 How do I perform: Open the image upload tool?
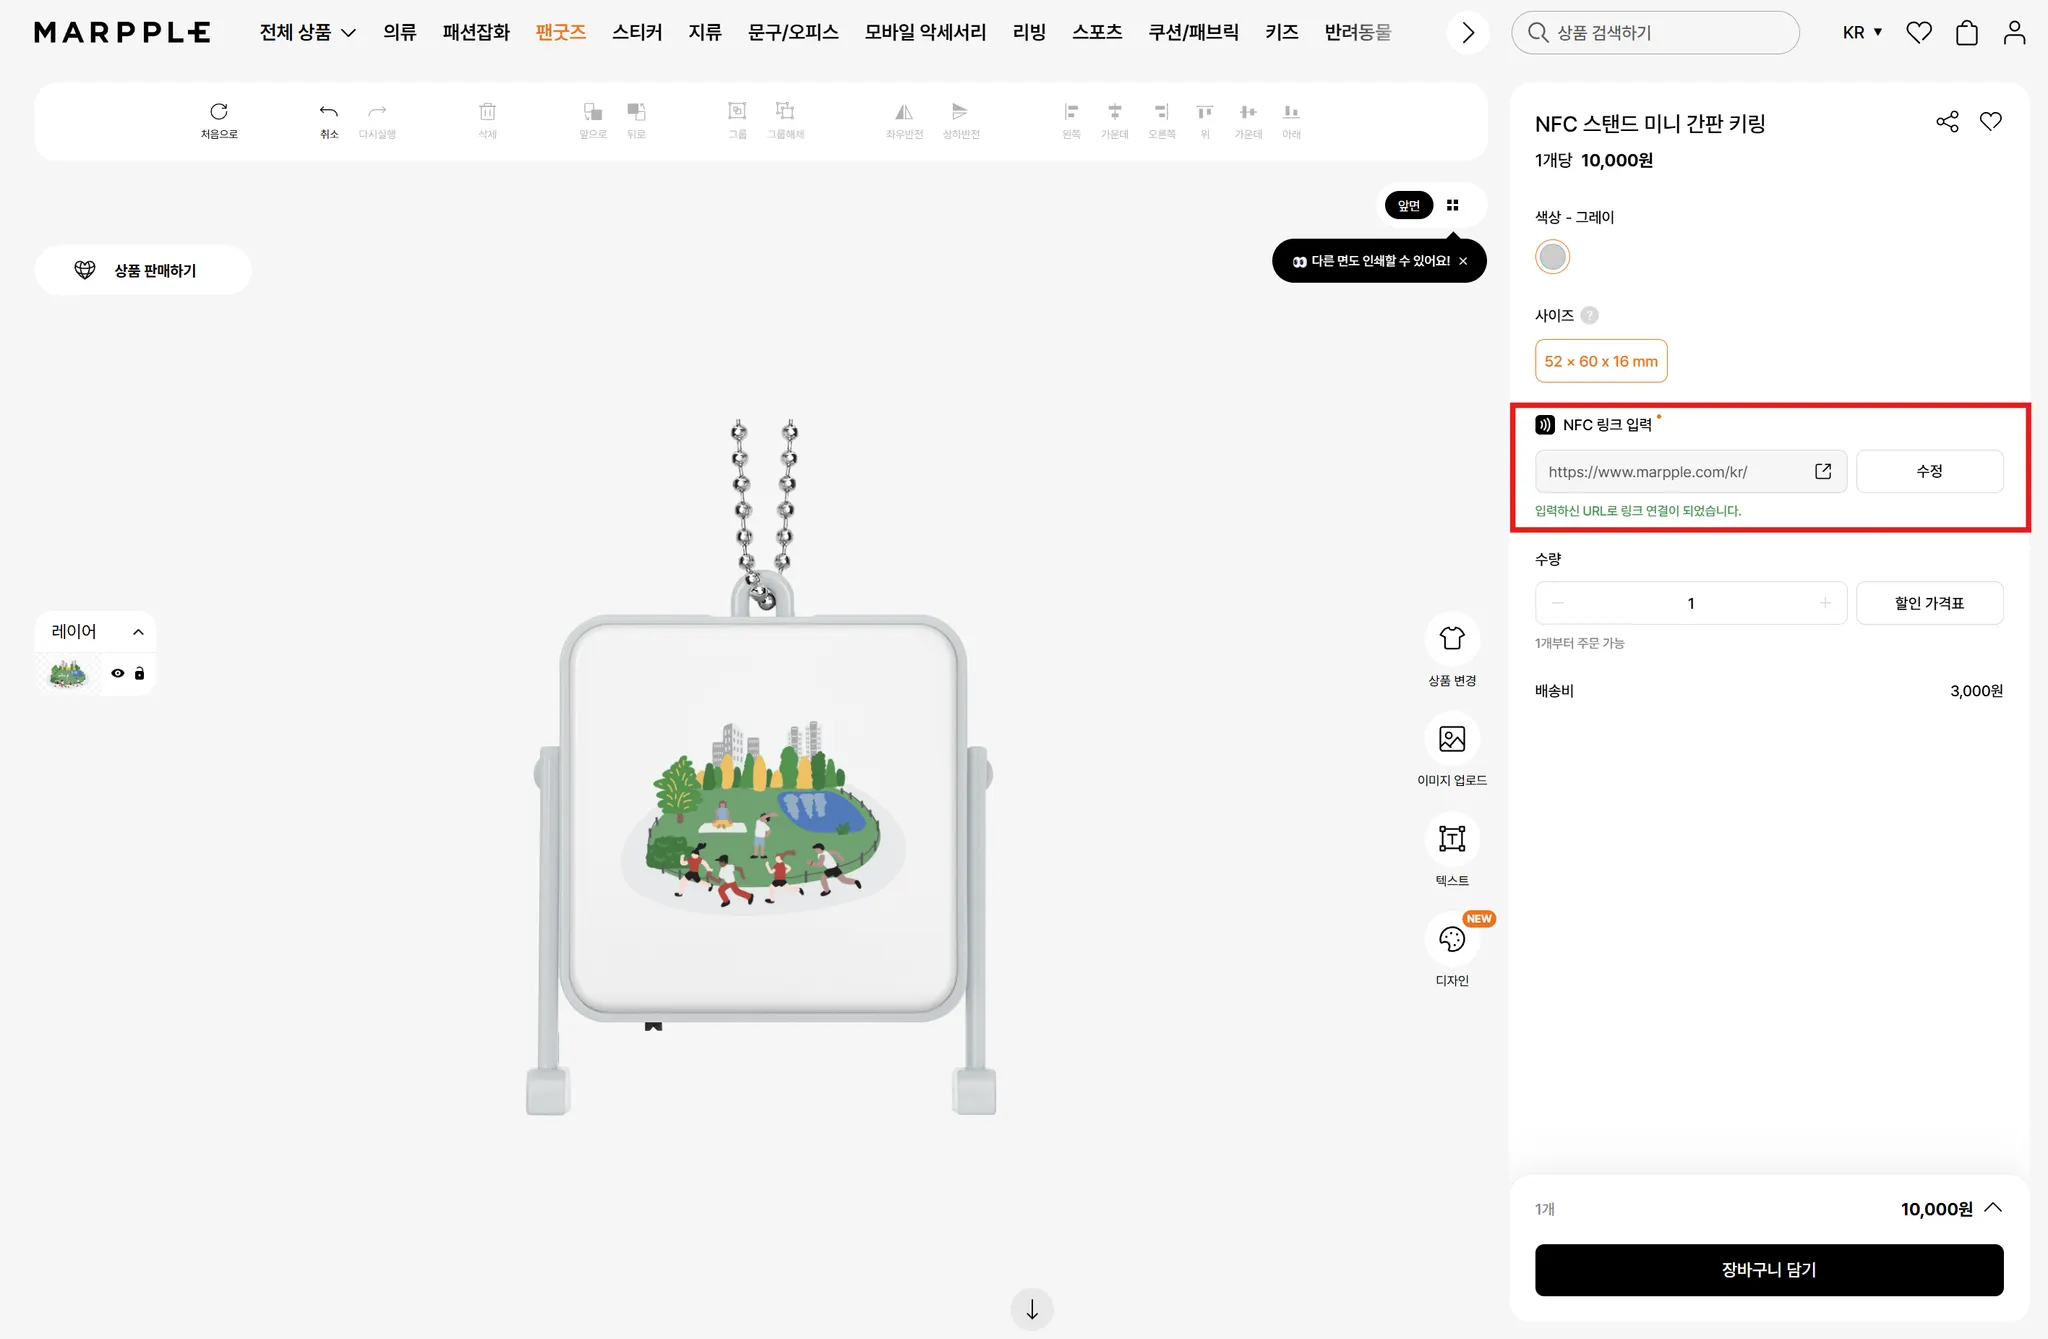[x=1451, y=739]
